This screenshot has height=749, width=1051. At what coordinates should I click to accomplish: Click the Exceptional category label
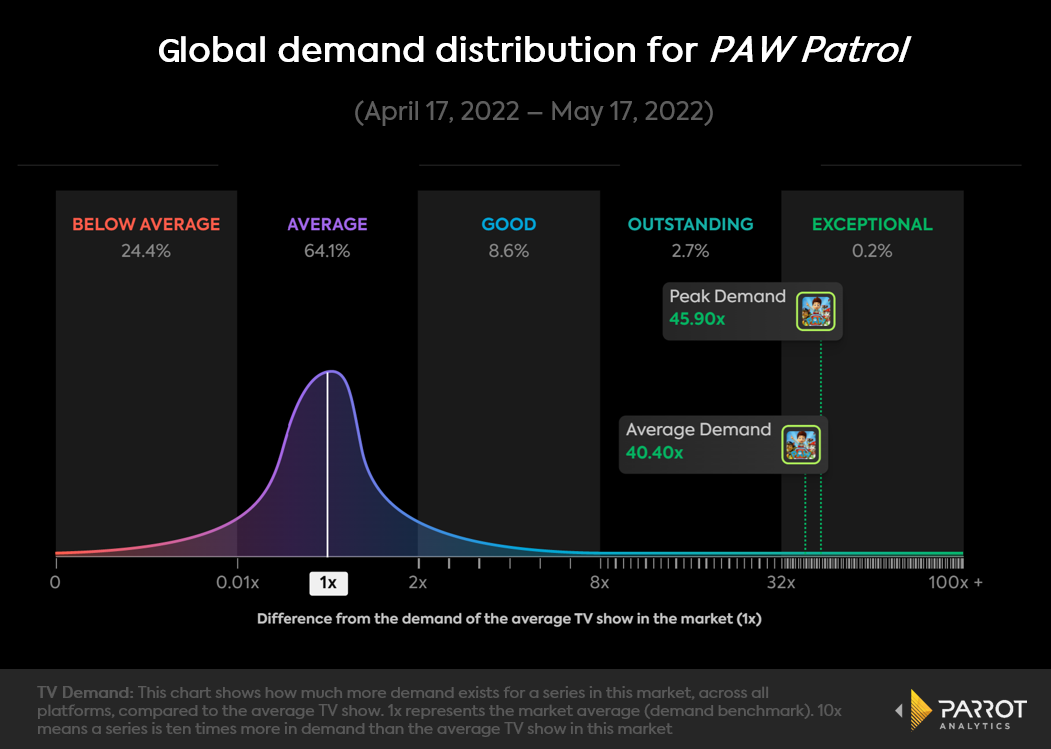click(872, 224)
